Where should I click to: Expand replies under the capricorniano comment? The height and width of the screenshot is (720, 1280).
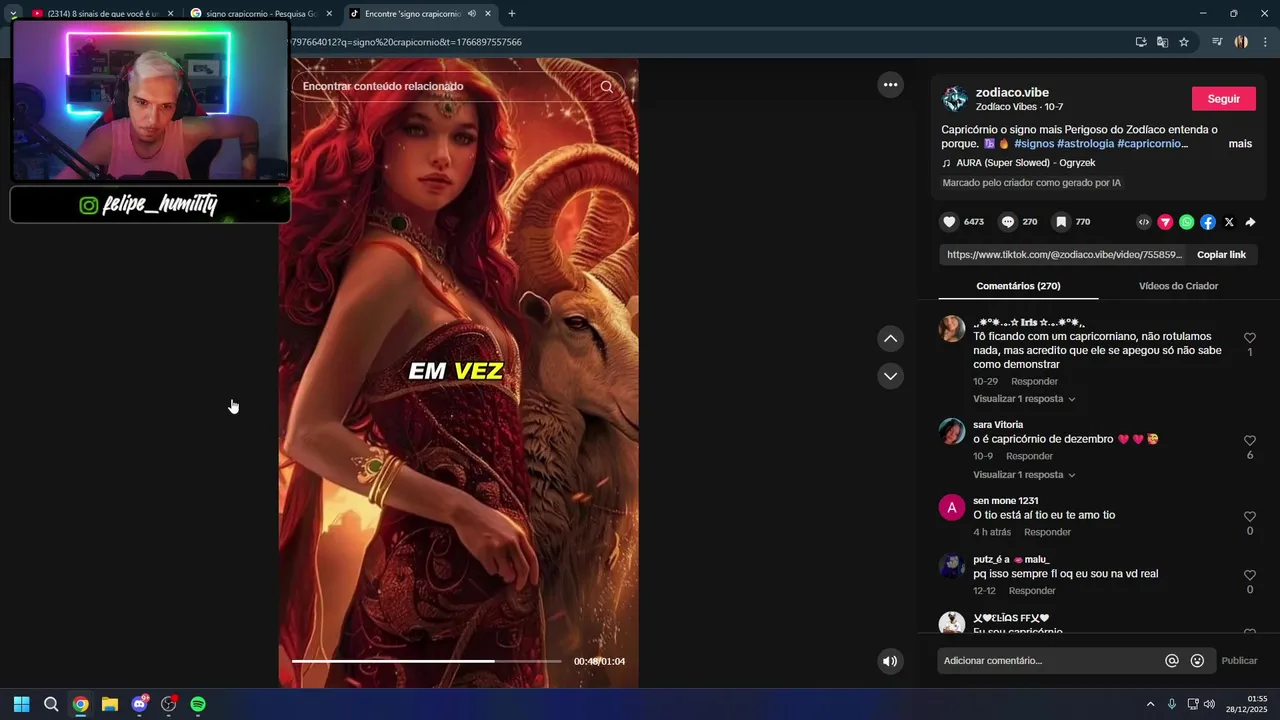(1024, 399)
